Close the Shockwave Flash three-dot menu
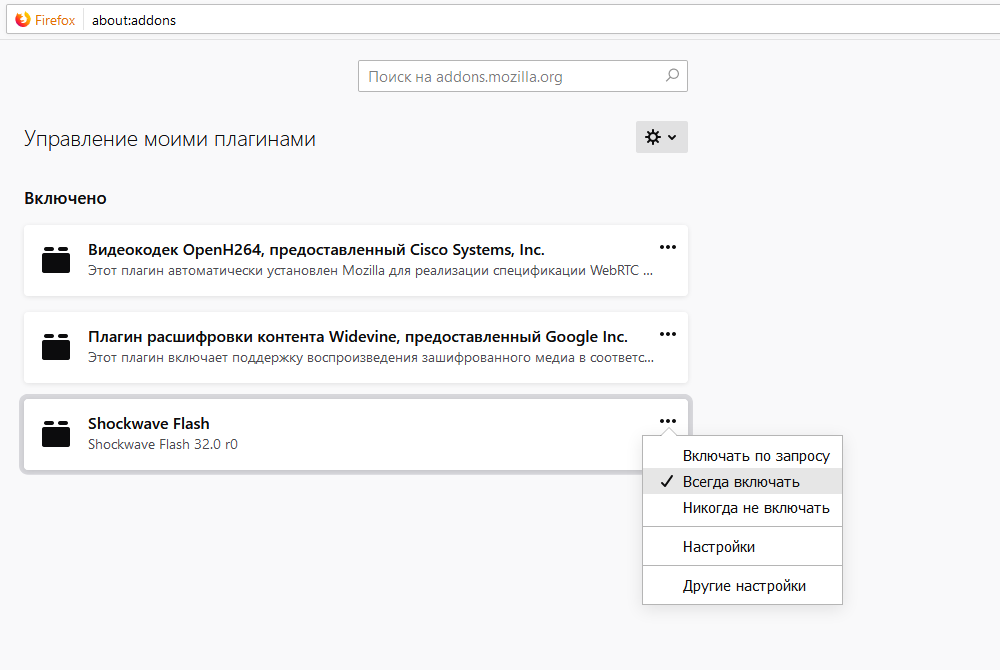The height and width of the screenshot is (670, 1000). (x=668, y=421)
